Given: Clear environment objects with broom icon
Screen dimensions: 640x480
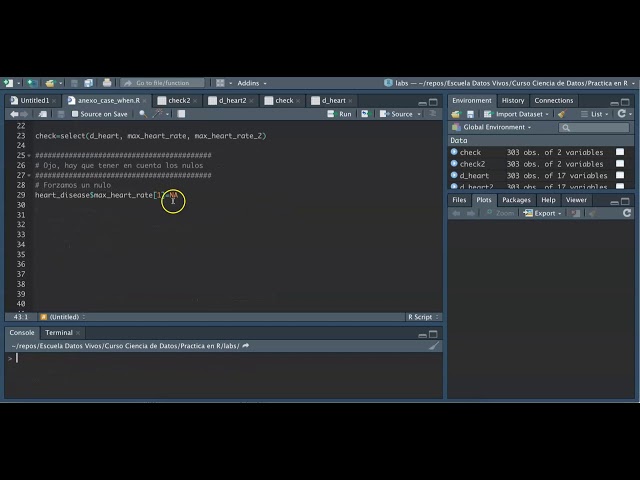Looking at the screenshot, I should 562,114.
